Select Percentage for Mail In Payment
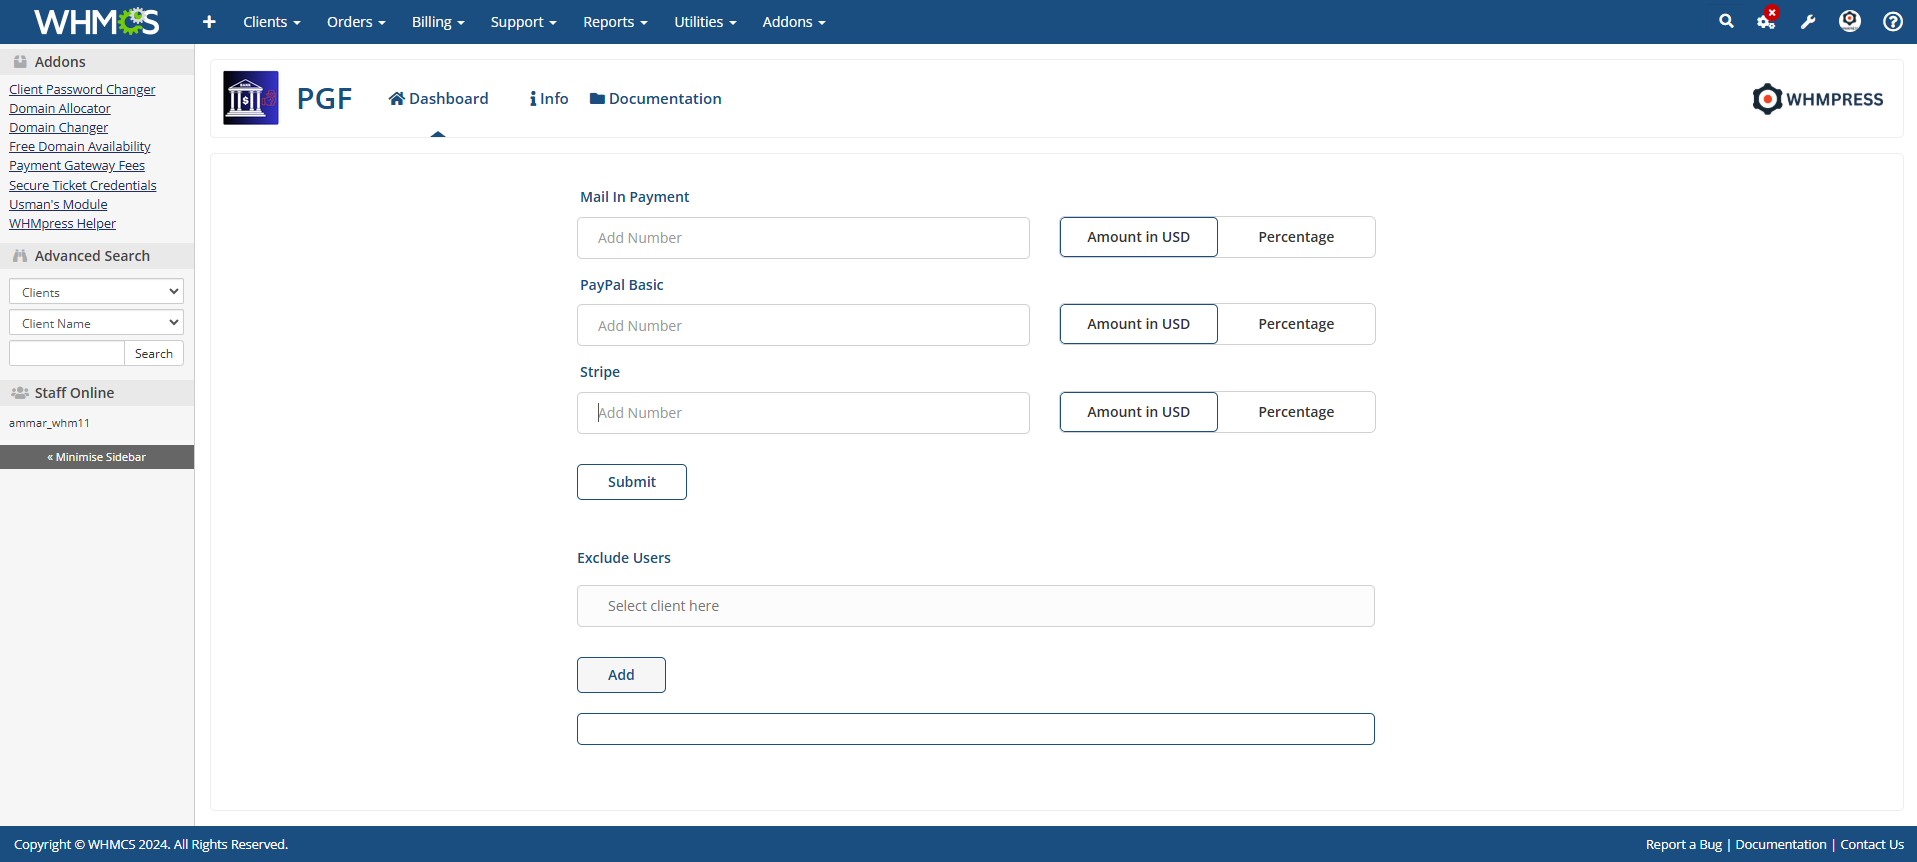1917x862 pixels. [x=1295, y=237]
